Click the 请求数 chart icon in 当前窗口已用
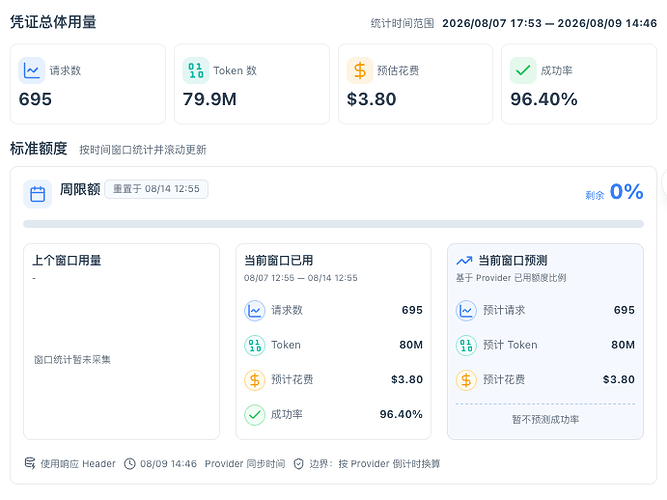667x500 pixels. (254, 311)
